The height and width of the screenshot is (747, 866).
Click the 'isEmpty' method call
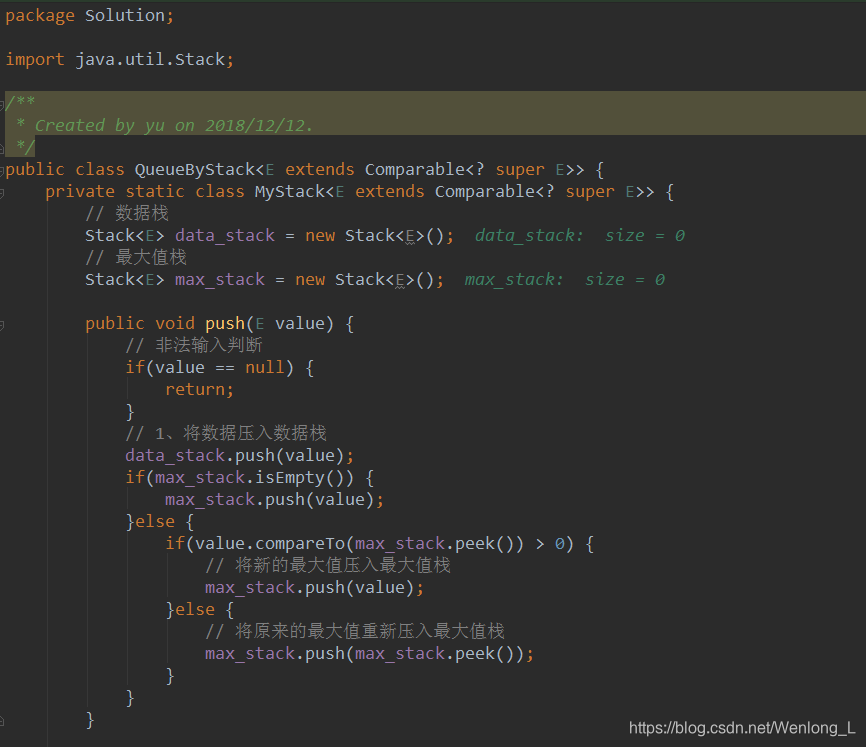pyautogui.click(x=289, y=478)
